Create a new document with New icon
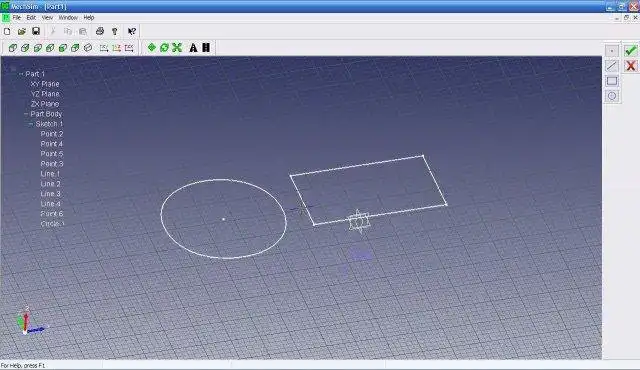The image size is (640, 370). coord(7,31)
